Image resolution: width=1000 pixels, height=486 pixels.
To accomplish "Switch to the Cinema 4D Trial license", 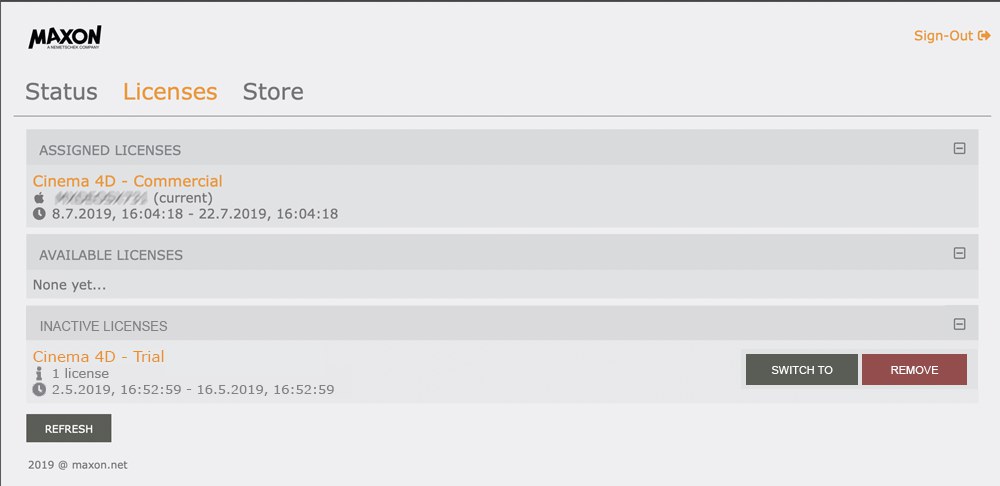I will [802, 370].
